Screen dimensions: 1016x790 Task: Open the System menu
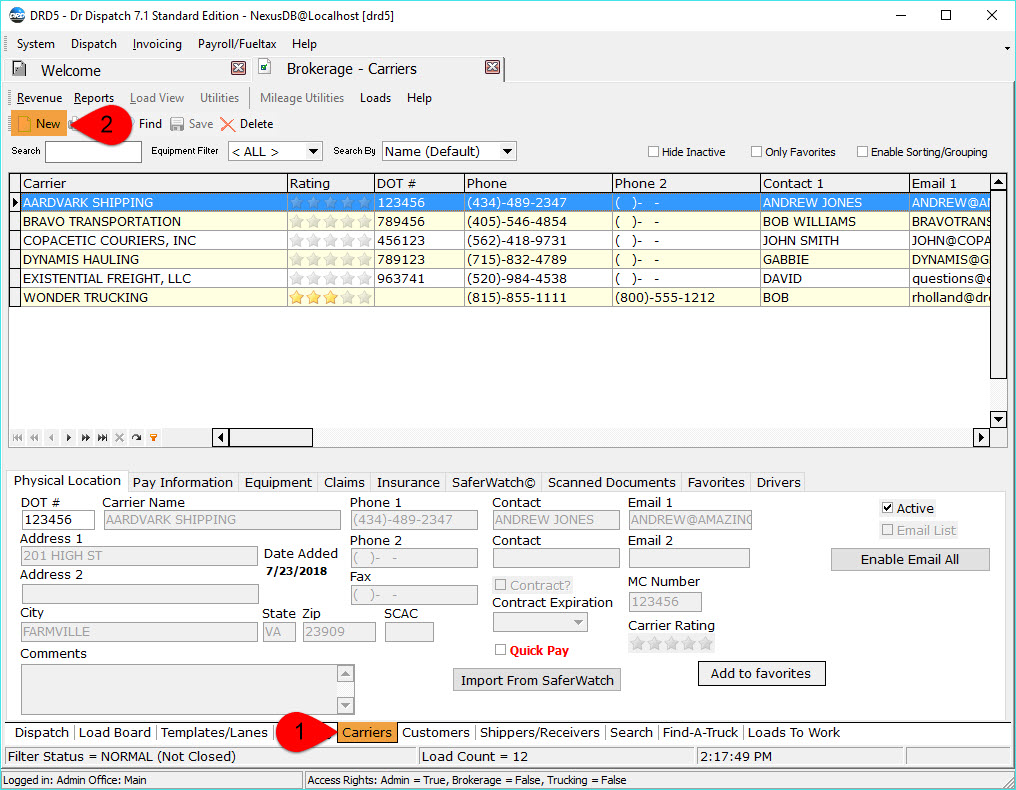click(36, 44)
